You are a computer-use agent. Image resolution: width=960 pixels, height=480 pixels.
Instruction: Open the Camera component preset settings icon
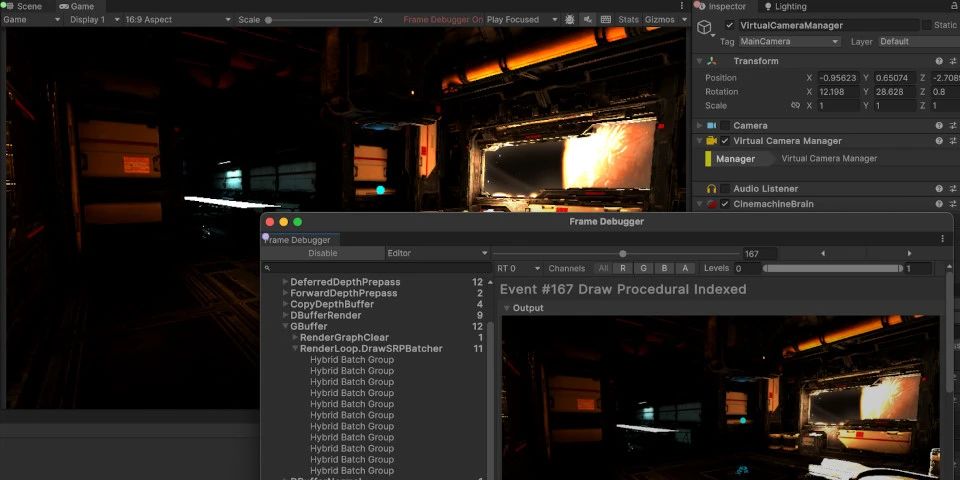[953, 126]
